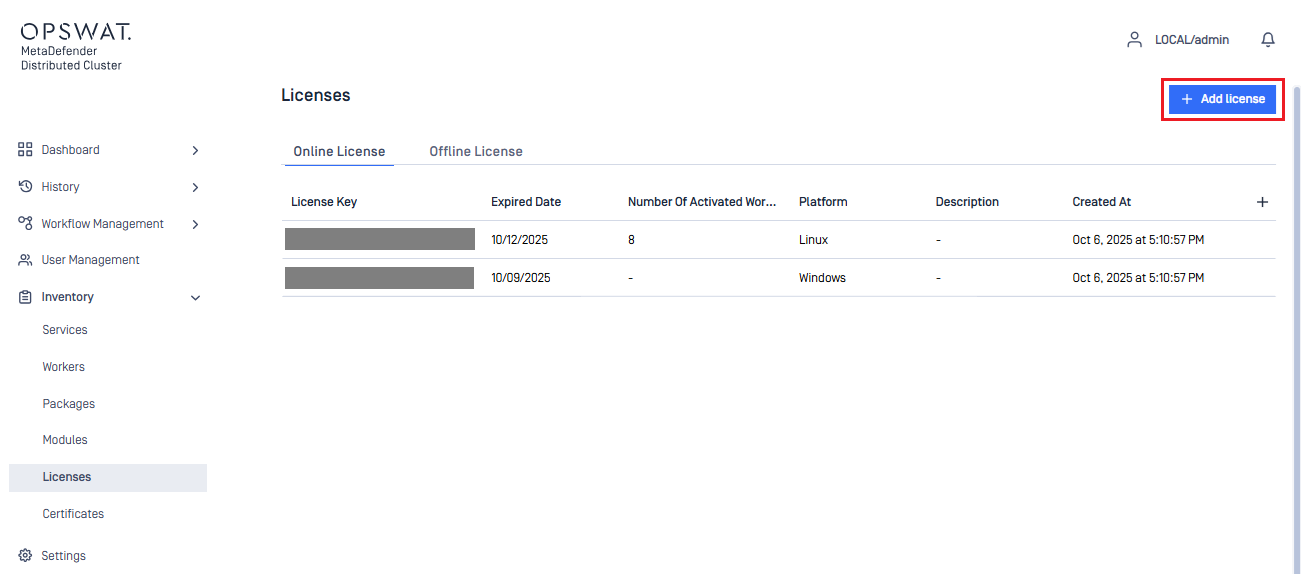Click the Workflow Management icon

coord(26,224)
